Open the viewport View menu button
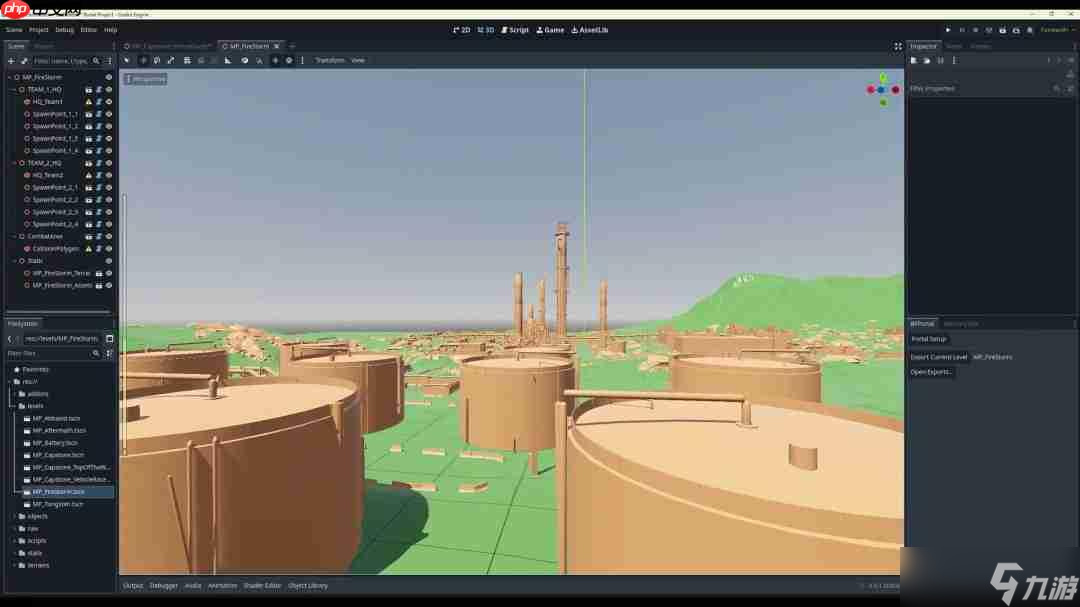 pyautogui.click(x=358, y=61)
